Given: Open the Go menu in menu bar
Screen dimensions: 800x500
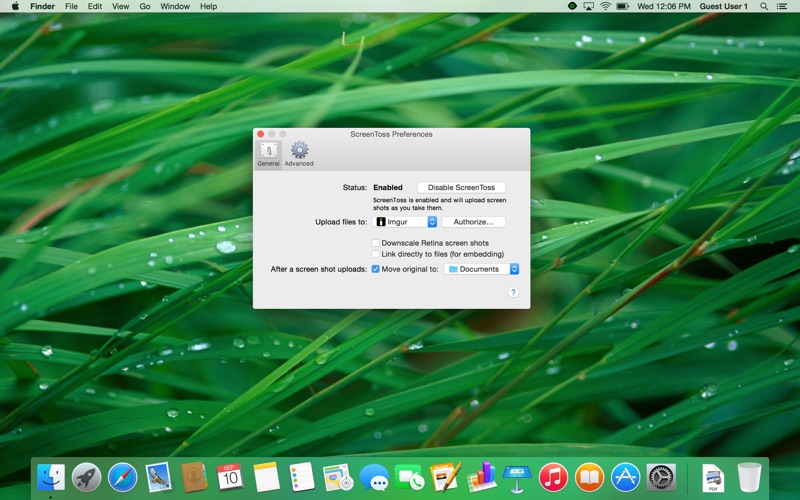Looking at the screenshot, I should (x=145, y=6).
